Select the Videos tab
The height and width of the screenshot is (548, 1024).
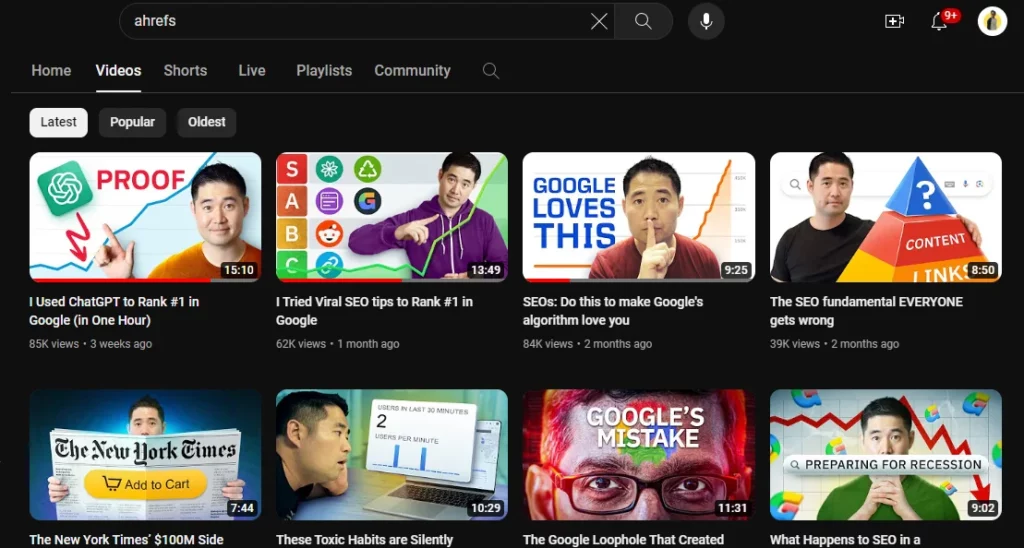coord(118,71)
